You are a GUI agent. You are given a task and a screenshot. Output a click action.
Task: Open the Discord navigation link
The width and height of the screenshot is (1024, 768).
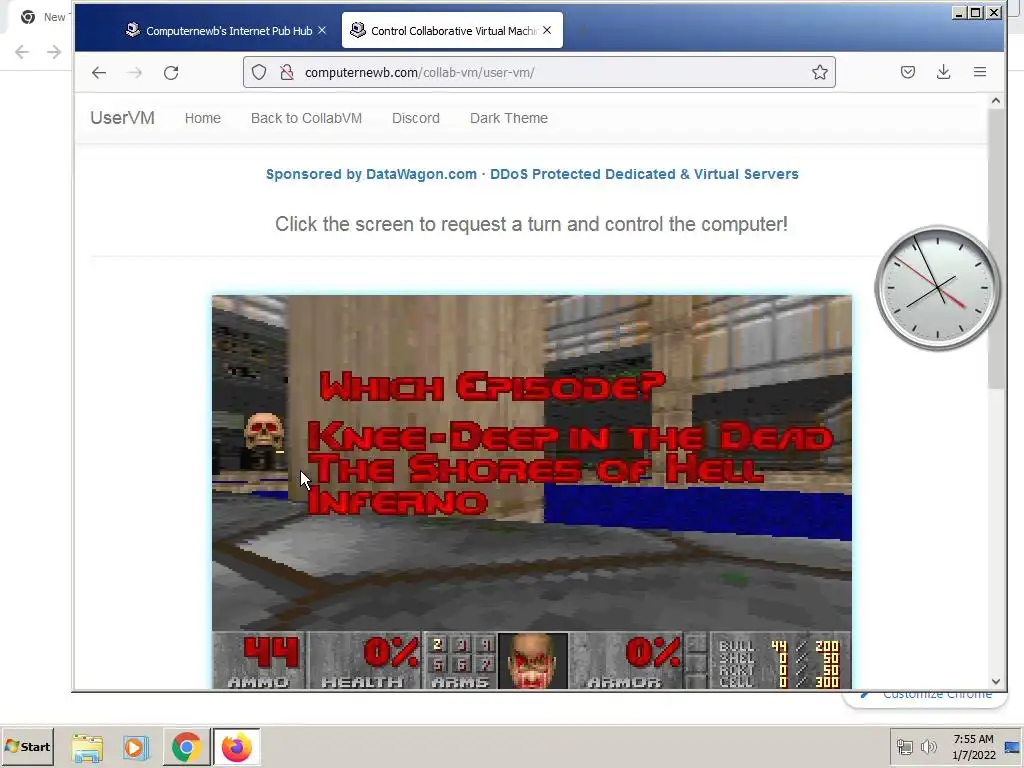[416, 118]
